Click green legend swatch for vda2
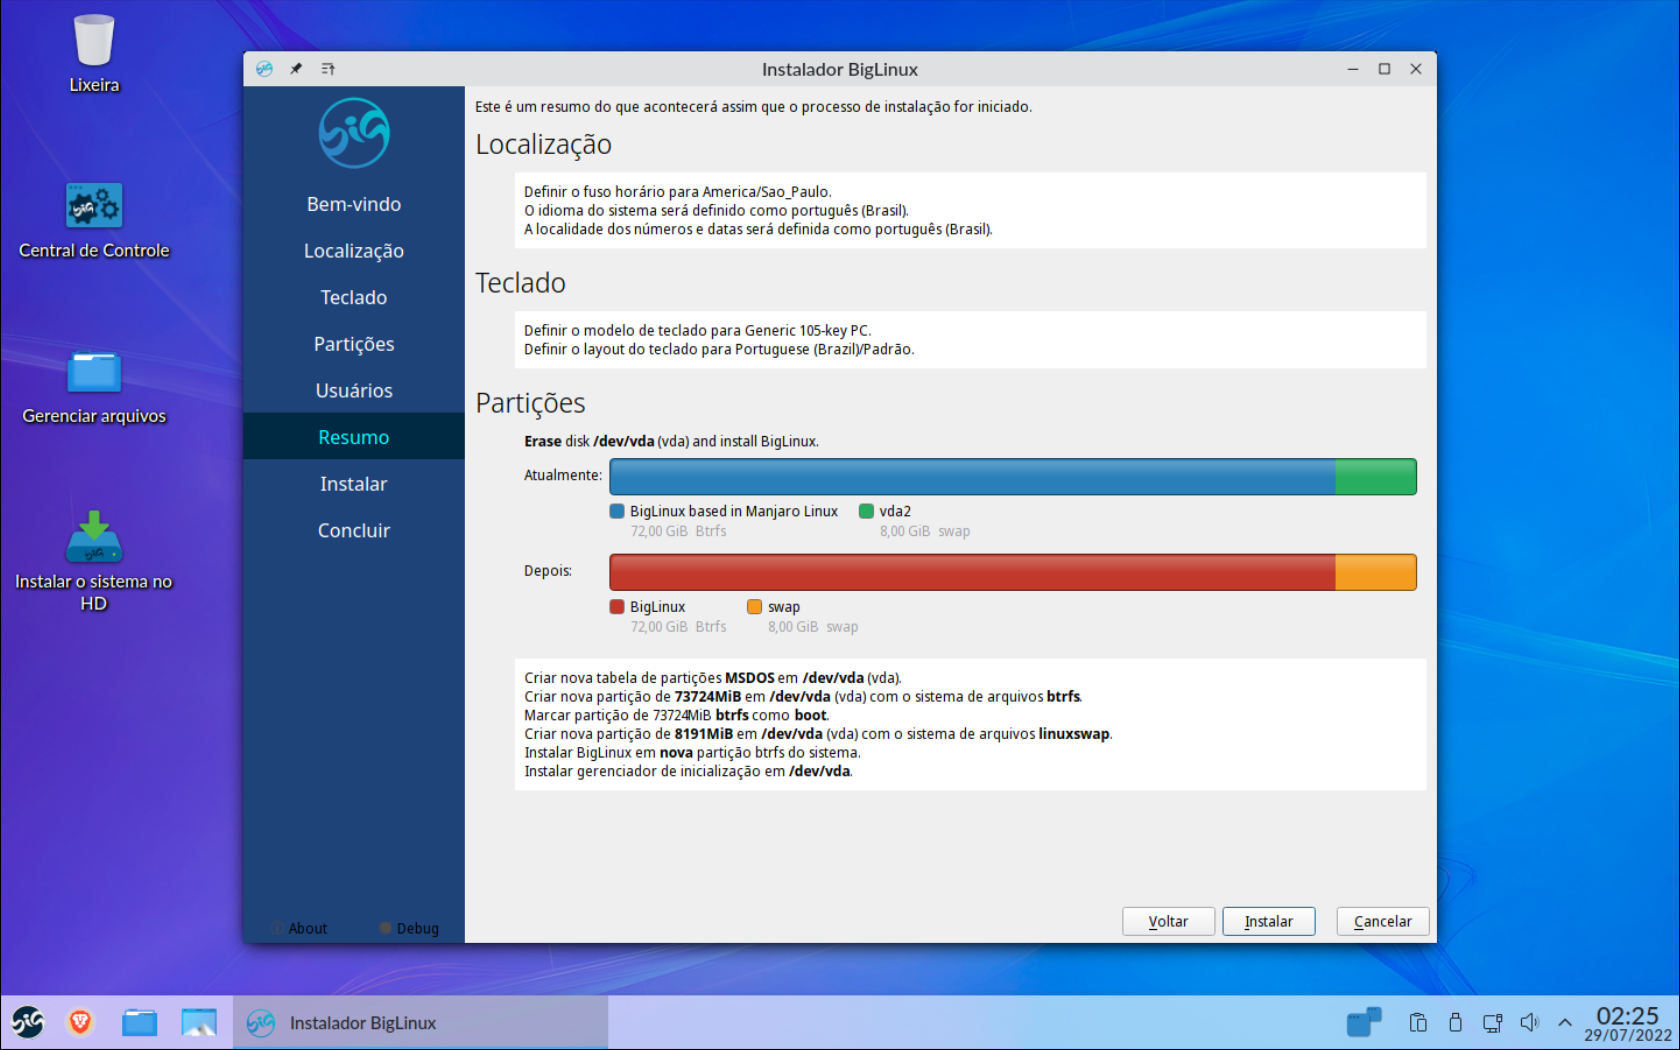The image size is (1680, 1050). [x=866, y=511]
